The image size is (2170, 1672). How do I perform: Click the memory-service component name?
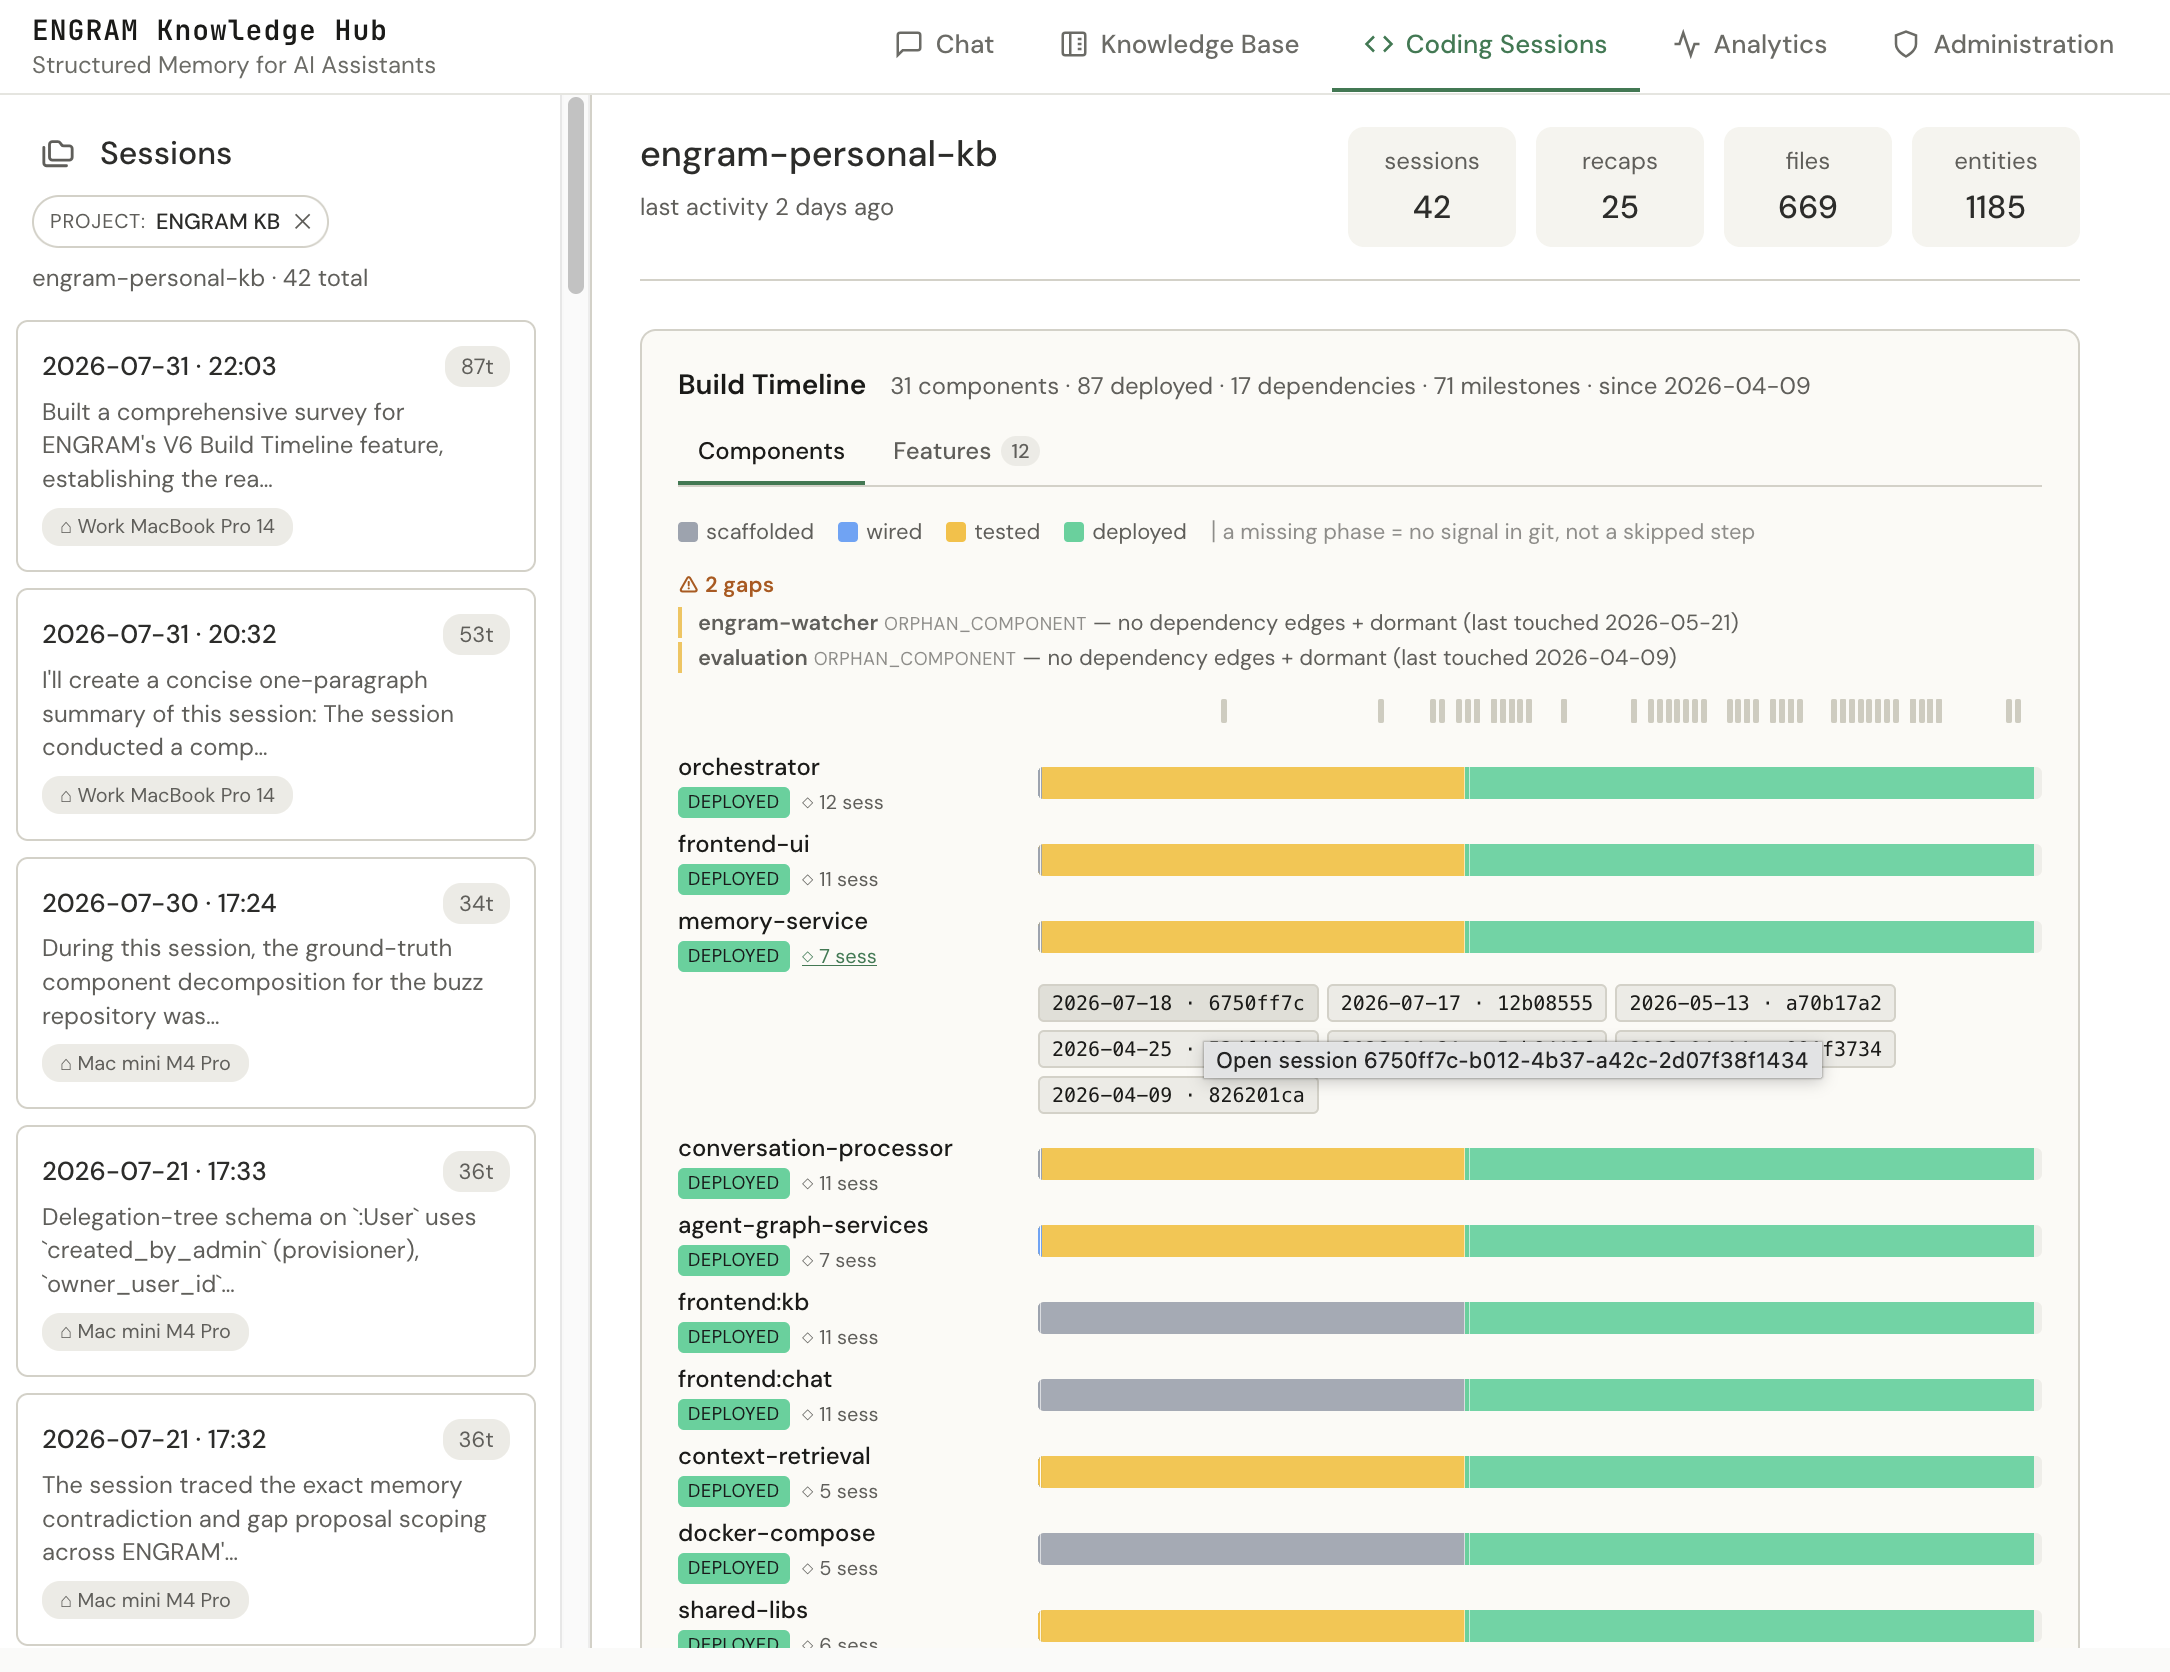tap(772, 922)
